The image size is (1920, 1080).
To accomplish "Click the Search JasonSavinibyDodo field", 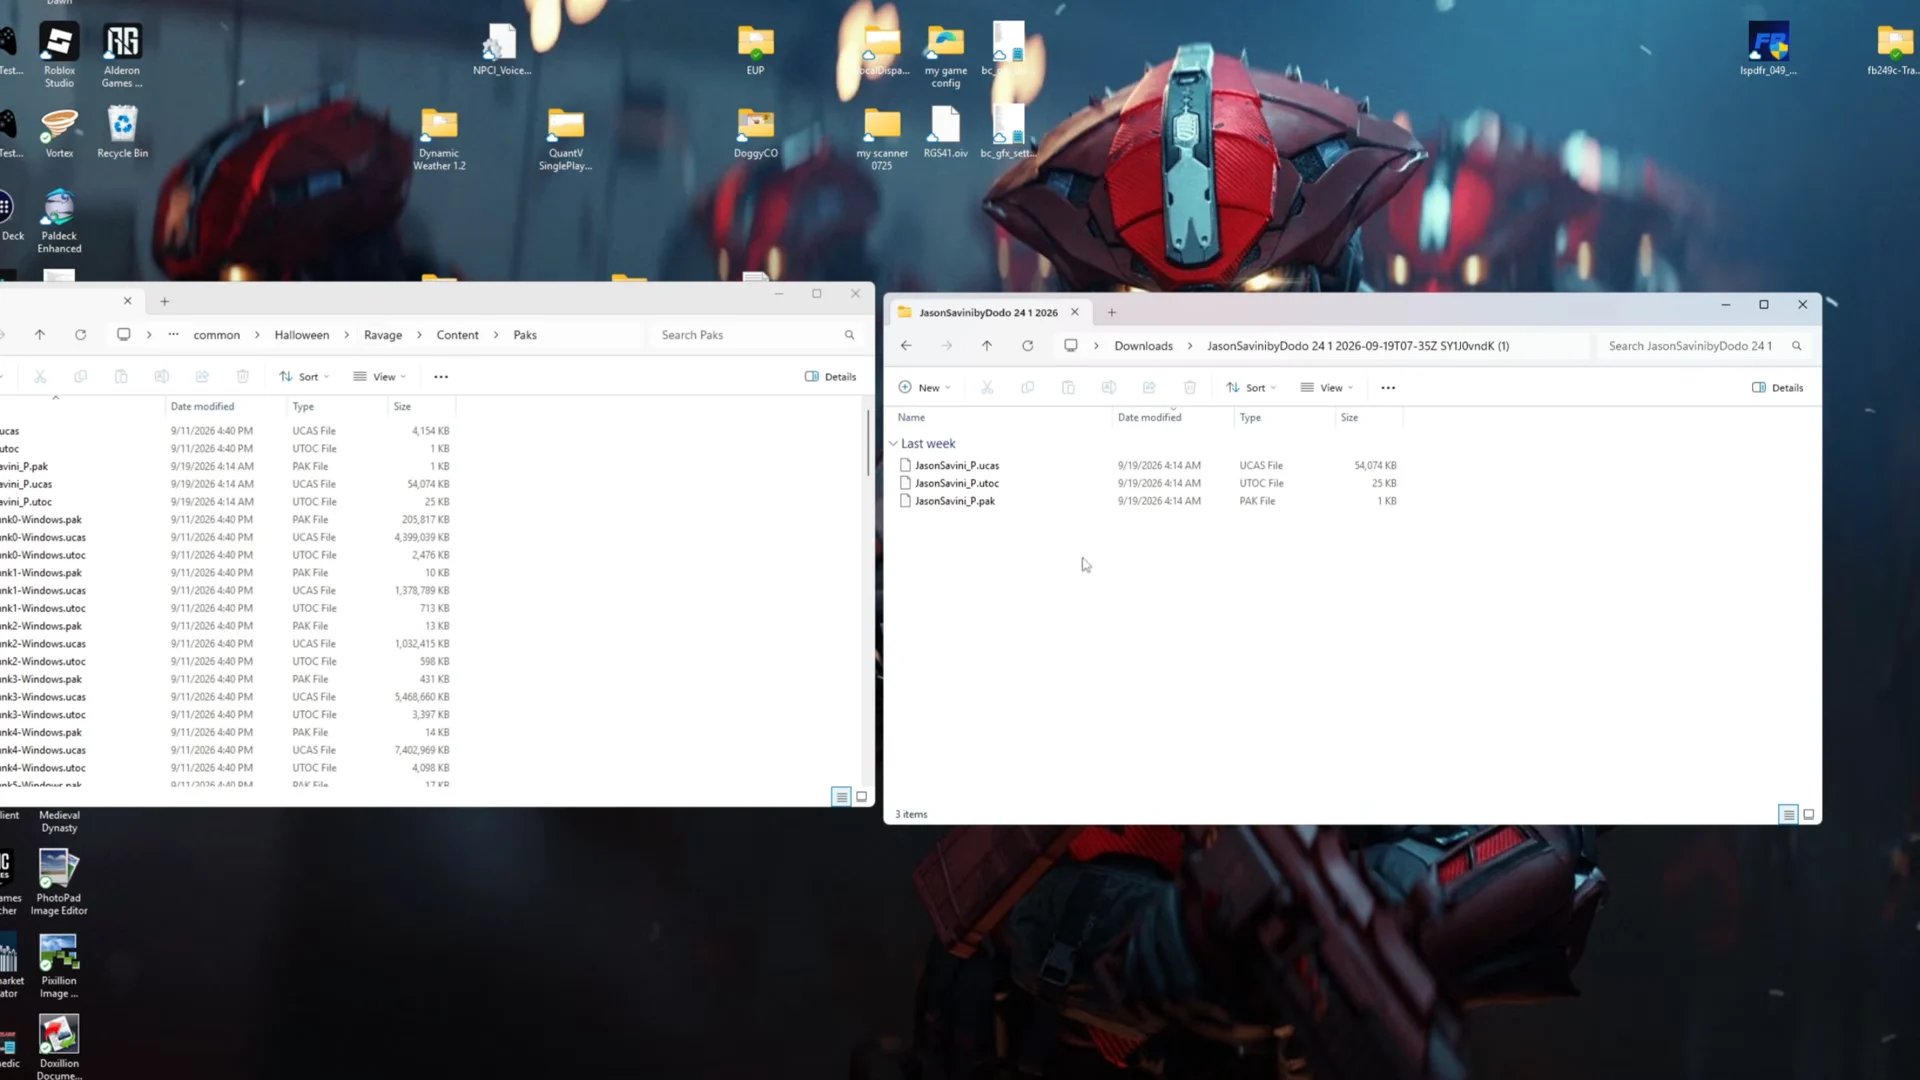I will 1704,346.
